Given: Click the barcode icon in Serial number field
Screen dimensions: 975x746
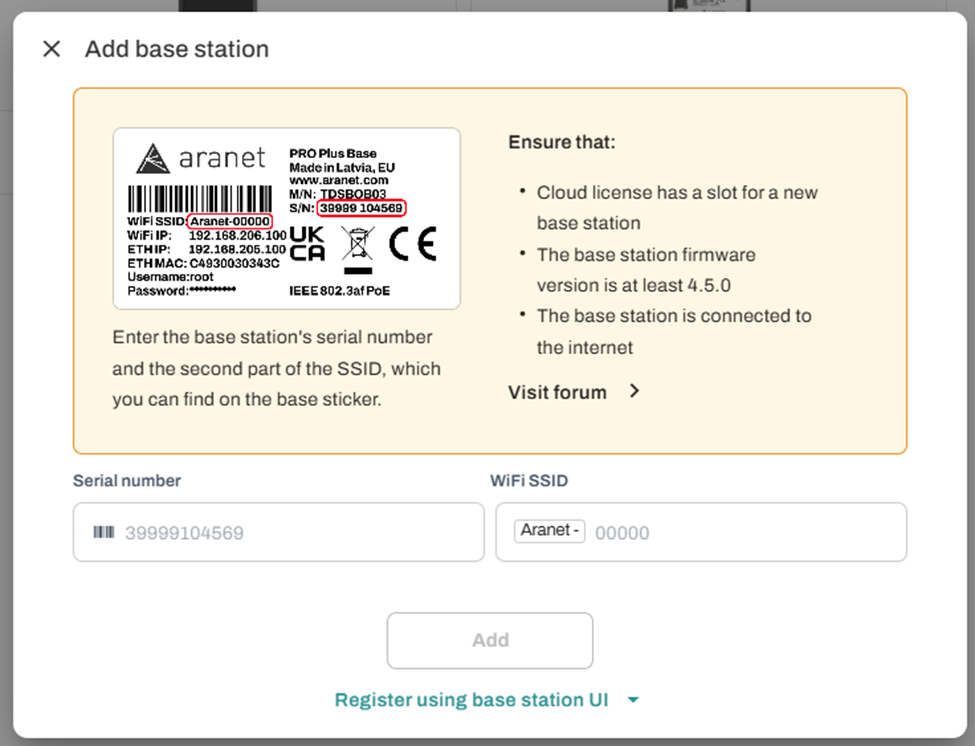Looking at the screenshot, I should point(104,533).
